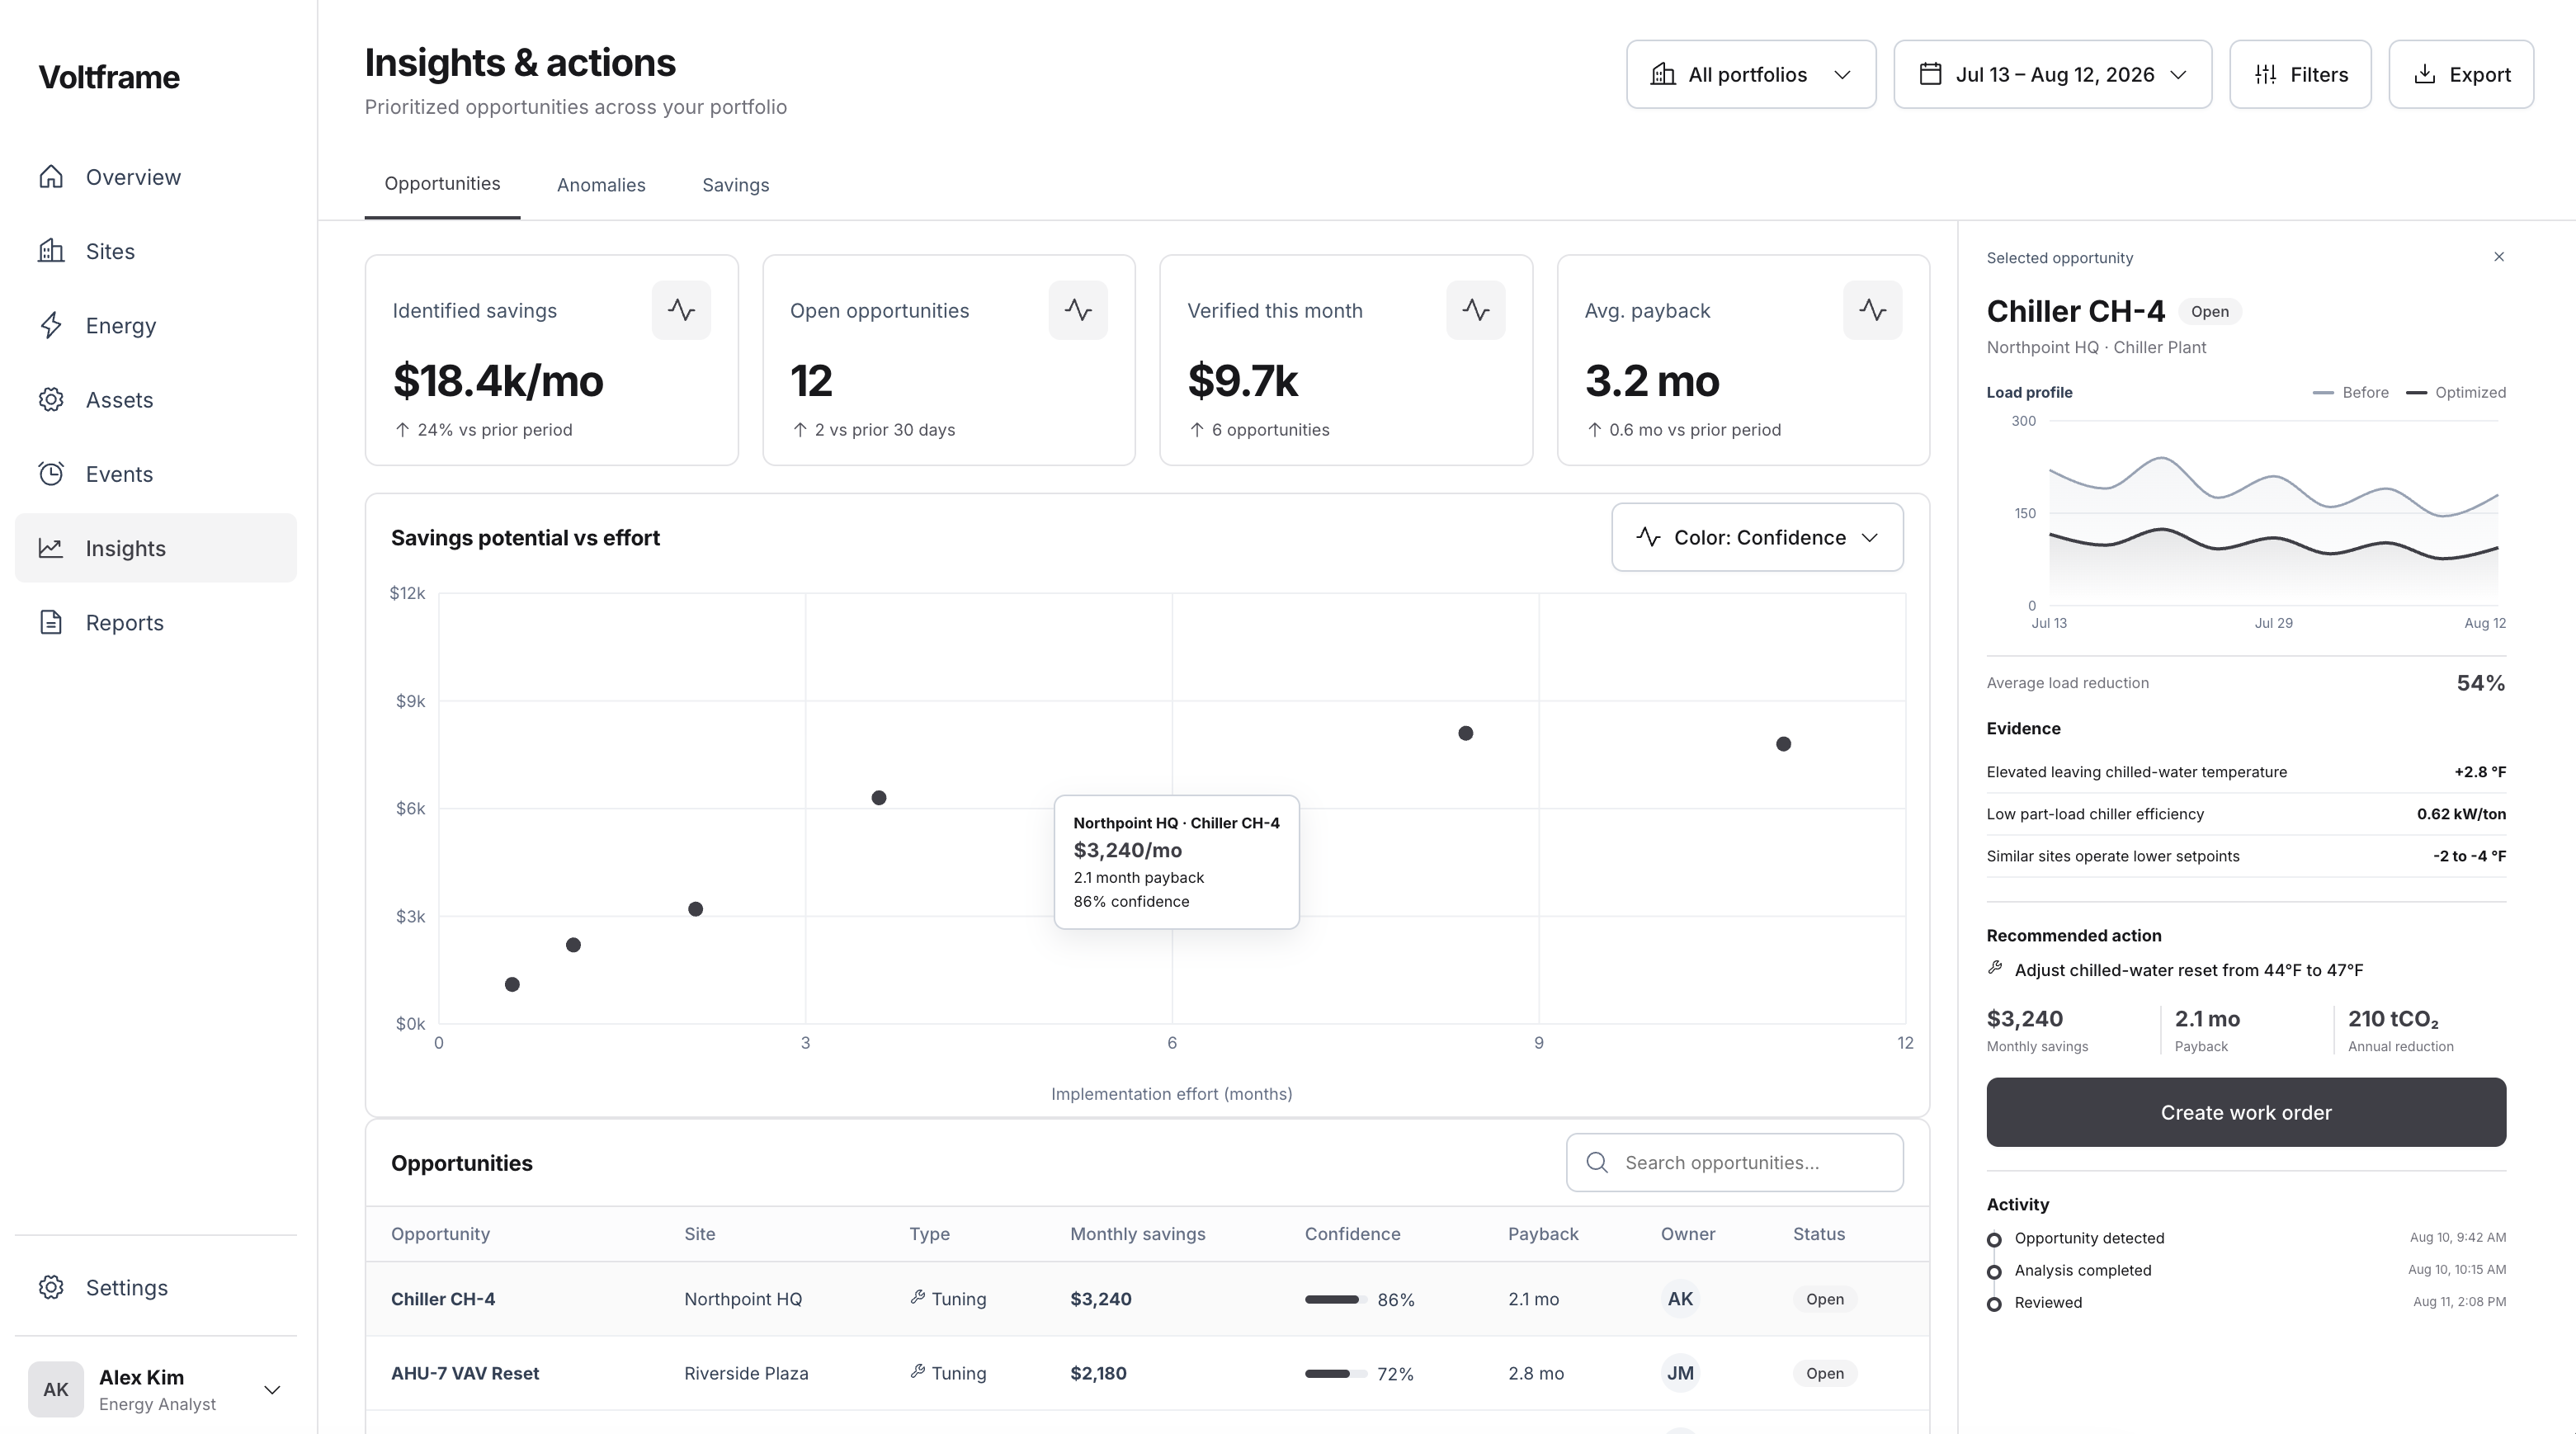Open Events from the sidebar

point(155,474)
